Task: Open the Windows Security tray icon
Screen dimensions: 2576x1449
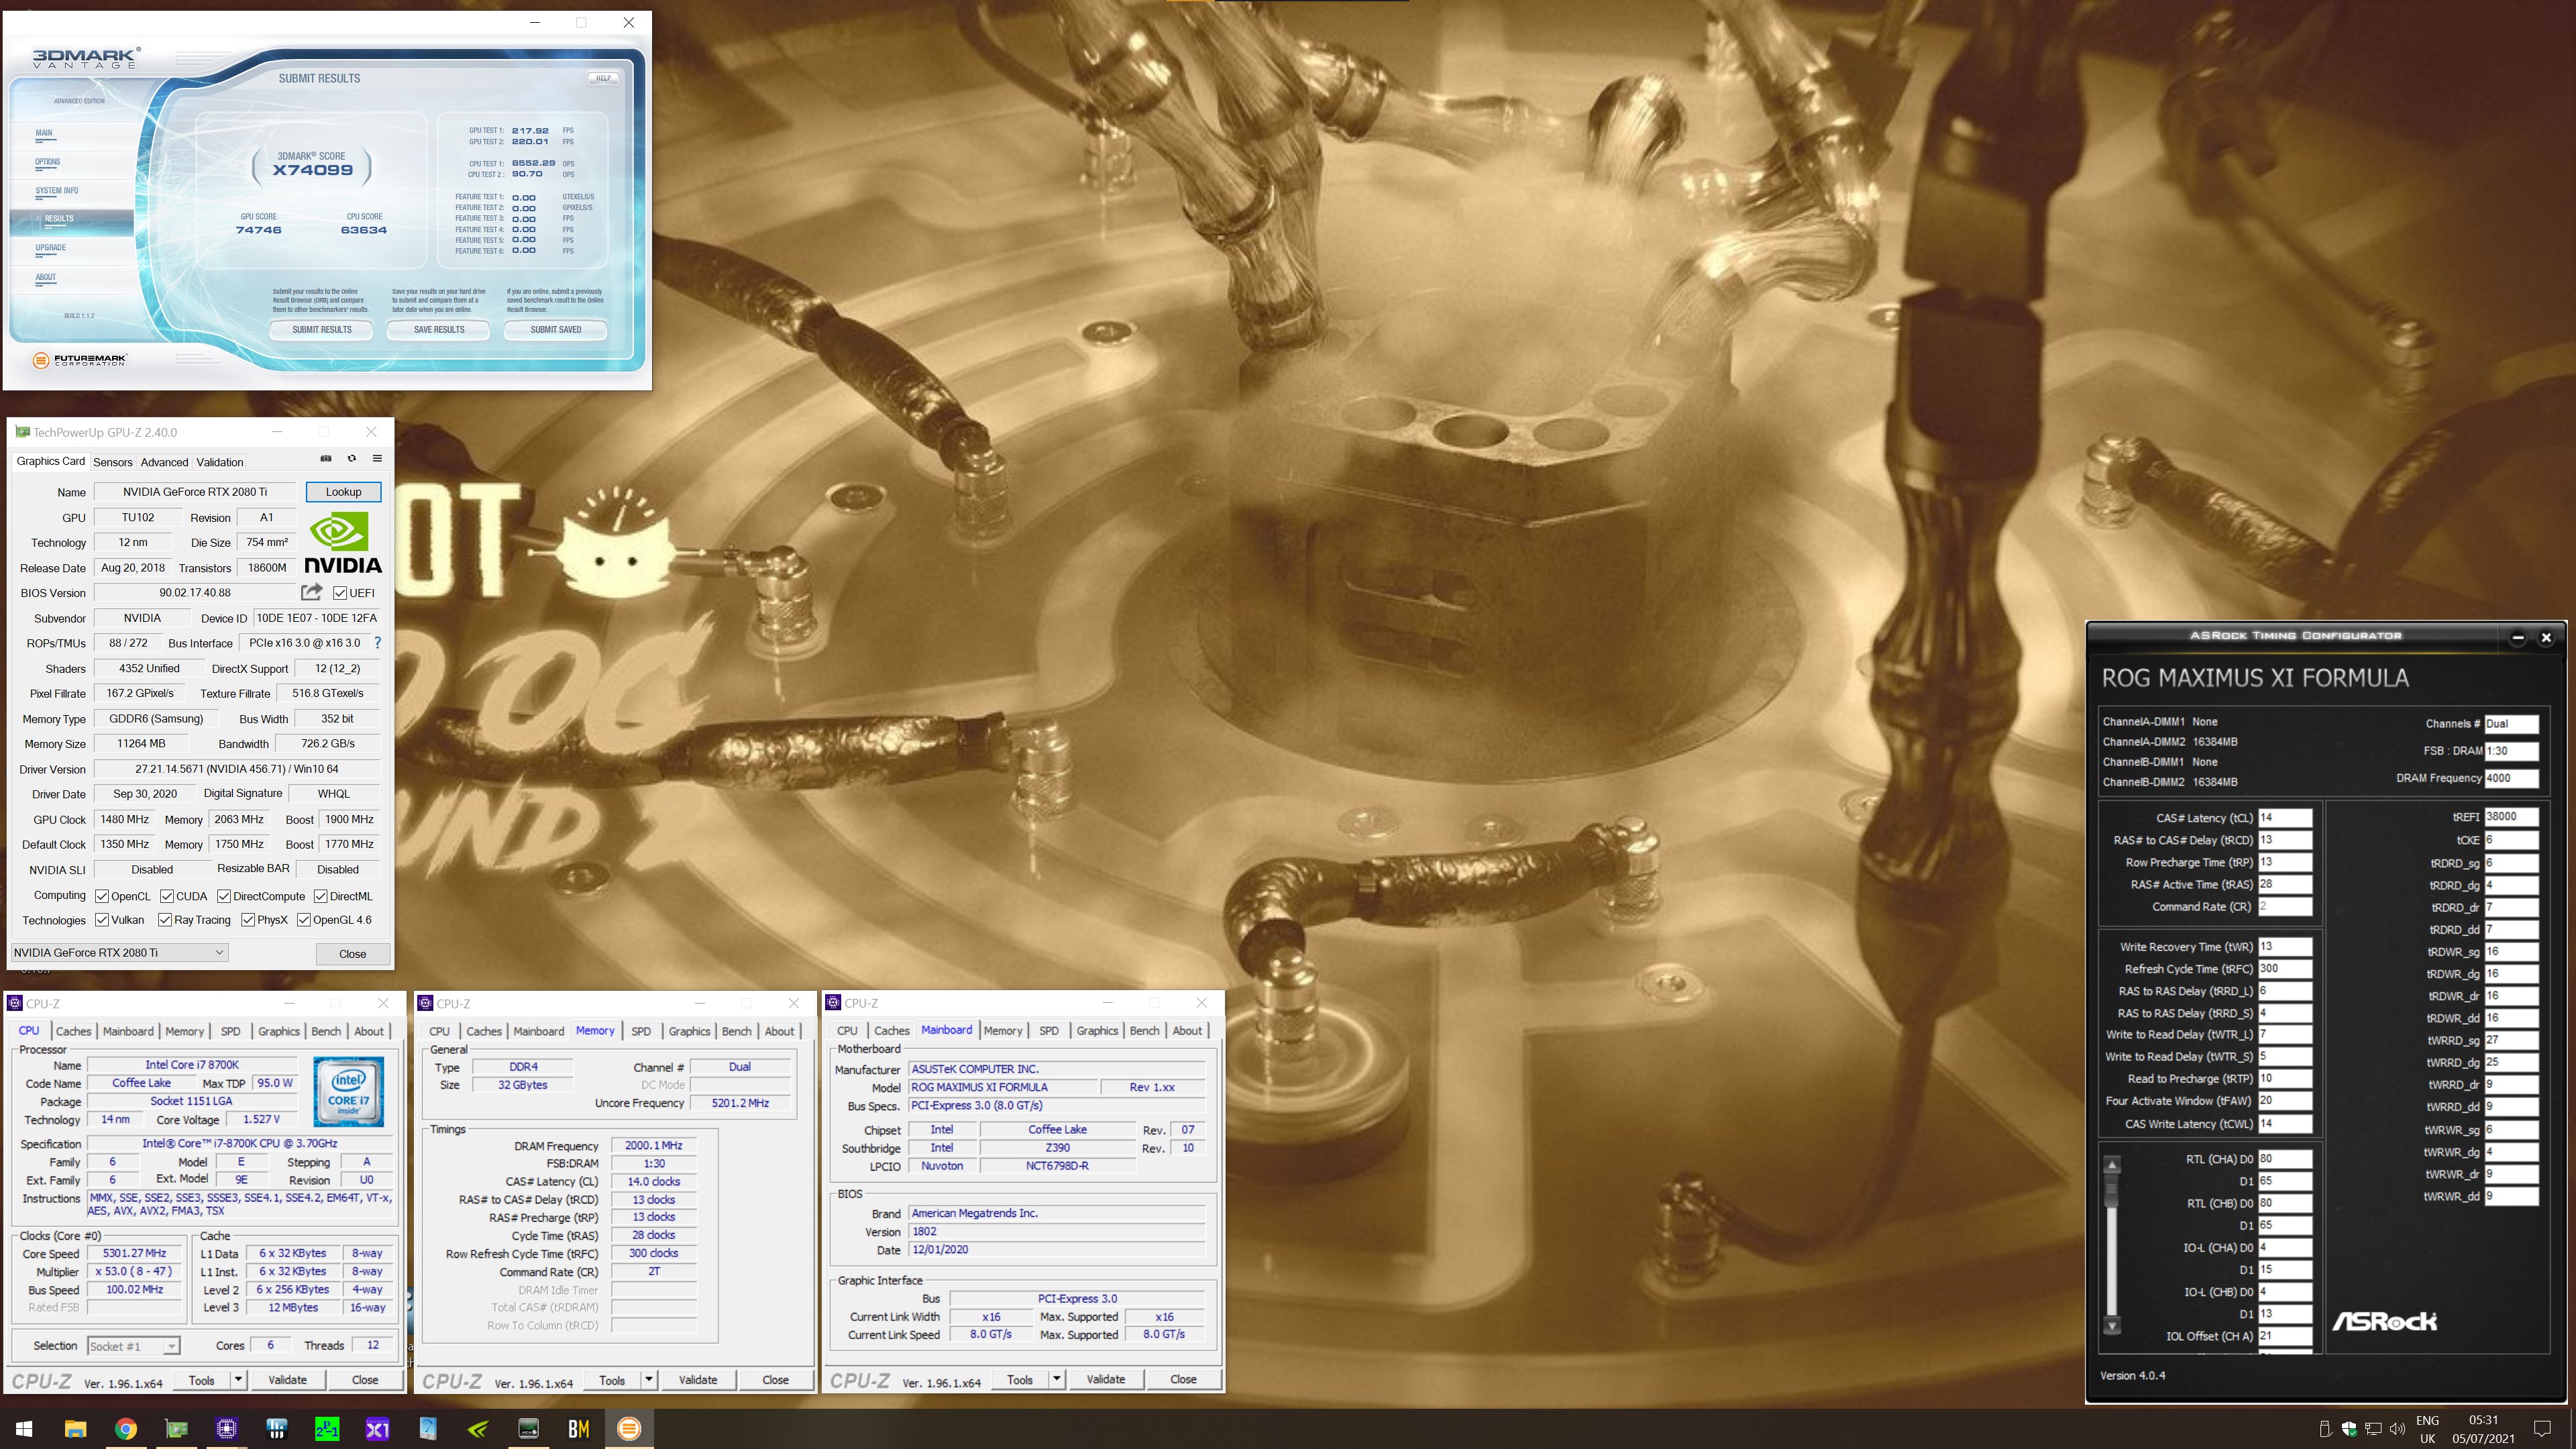Action: 2349,1429
